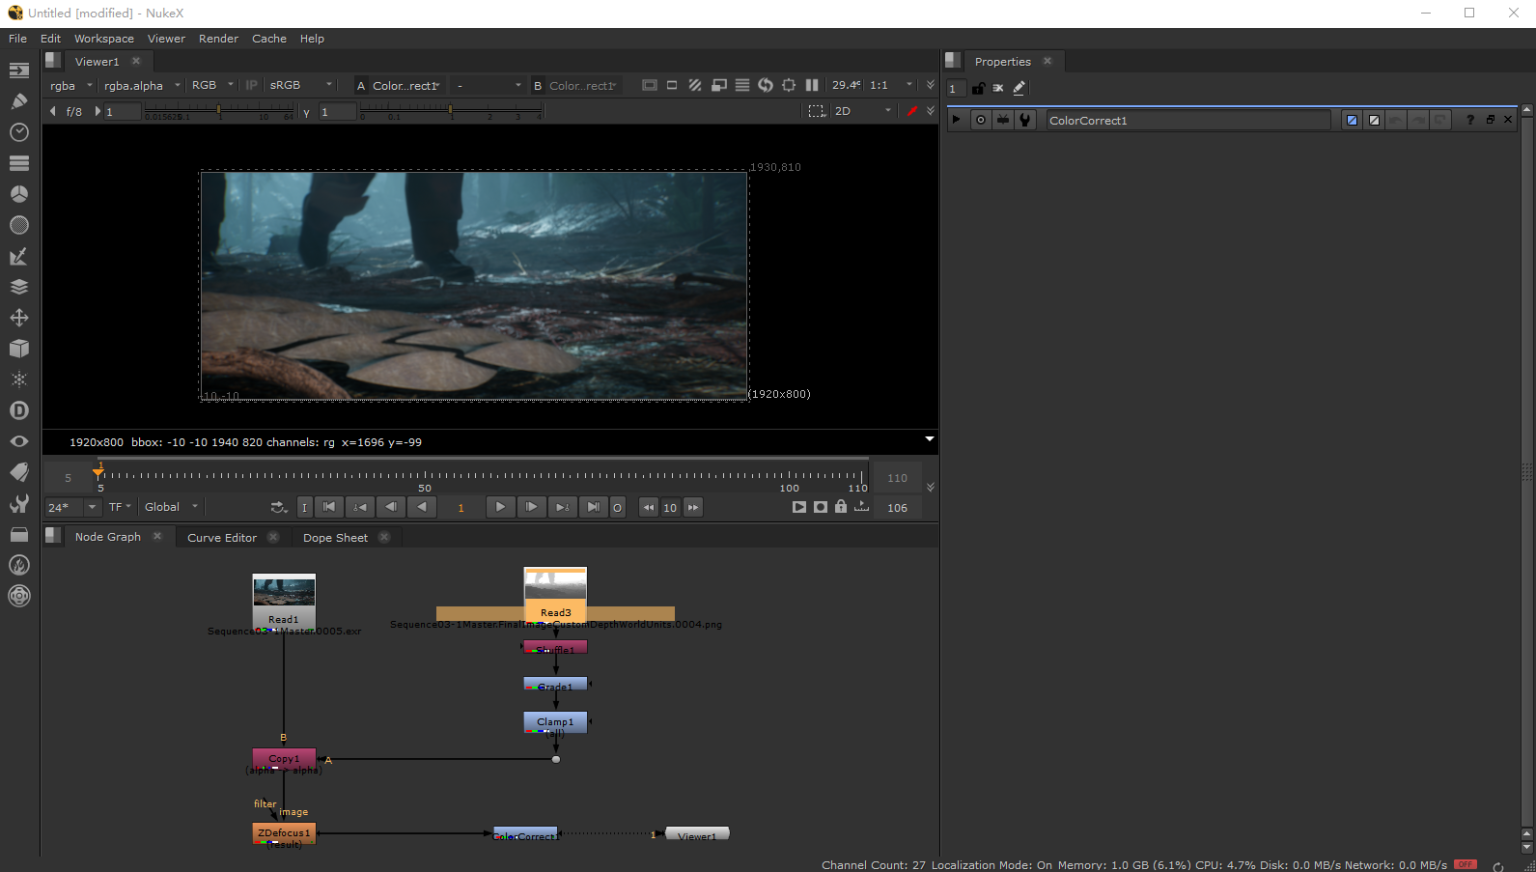The width and height of the screenshot is (1536, 872).
Task: Open the Render menu
Action: 218,38
